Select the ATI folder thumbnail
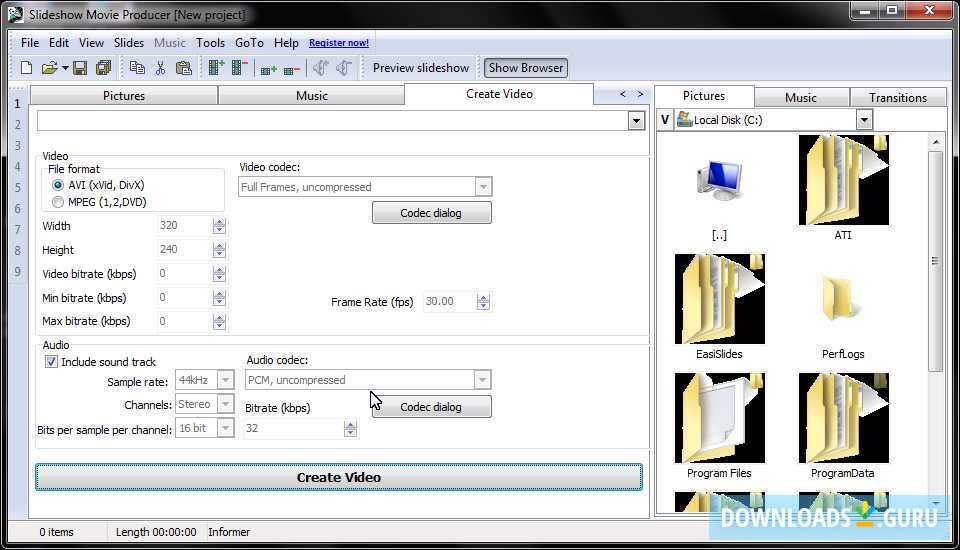Image resolution: width=960 pixels, height=550 pixels. point(843,180)
